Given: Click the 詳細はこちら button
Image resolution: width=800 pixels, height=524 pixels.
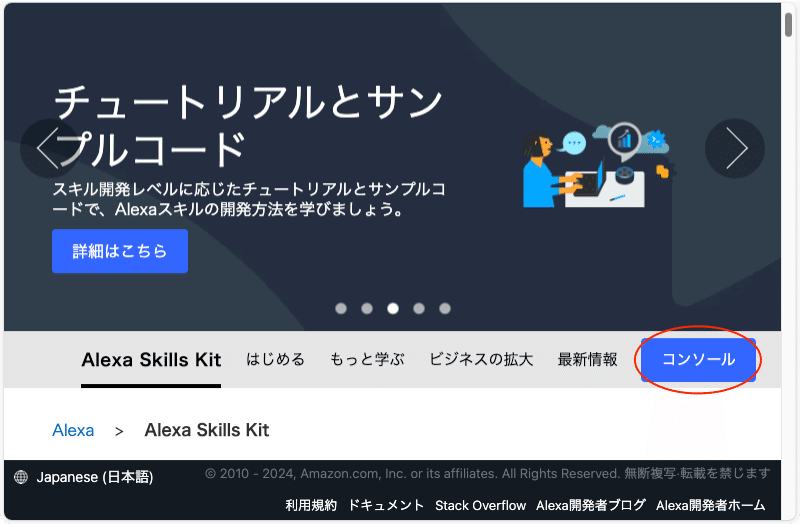Looking at the screenshot, I should [120, 251].
